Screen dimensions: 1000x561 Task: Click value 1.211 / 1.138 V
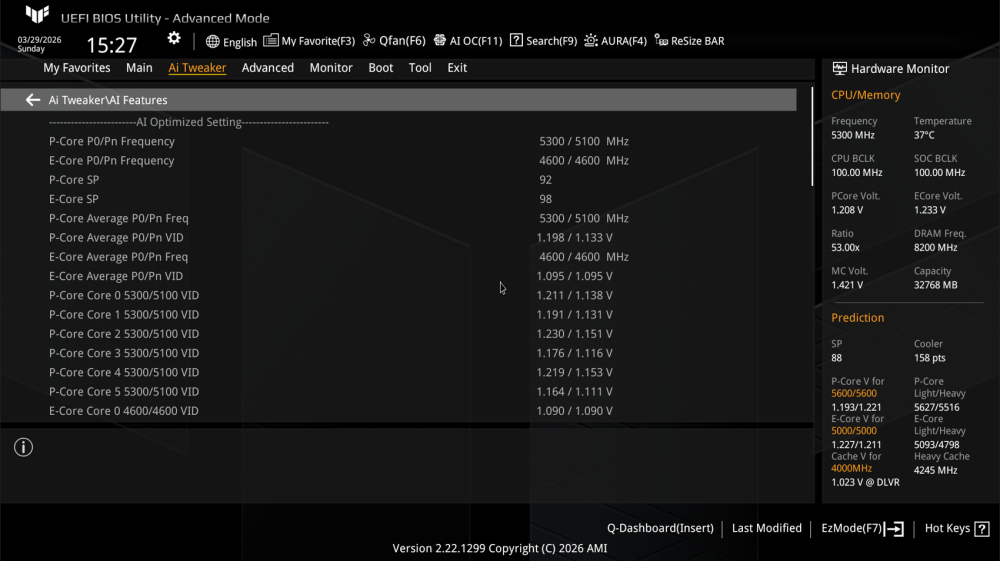coord(574,295)
